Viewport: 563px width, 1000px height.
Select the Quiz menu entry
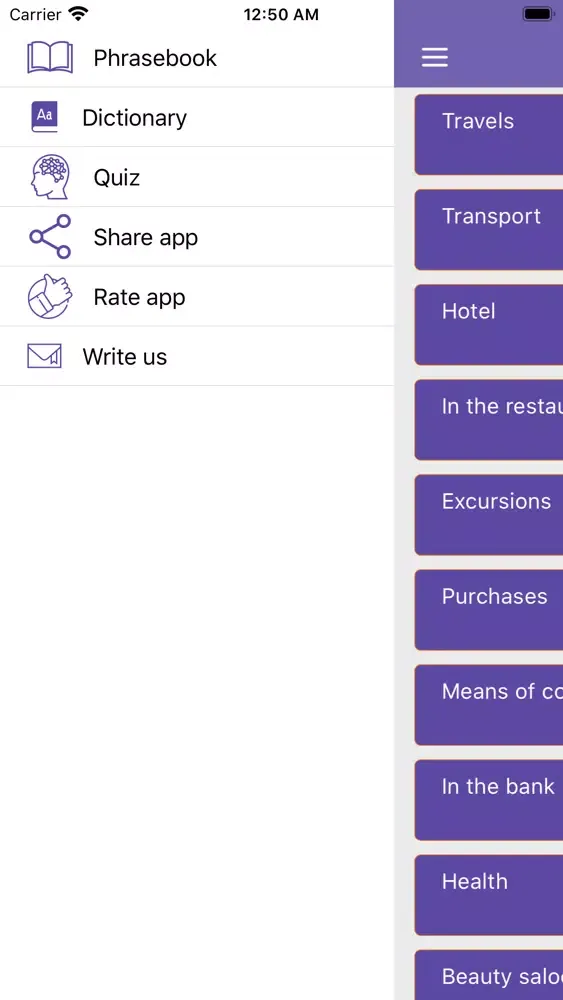[x=197, y=177]
